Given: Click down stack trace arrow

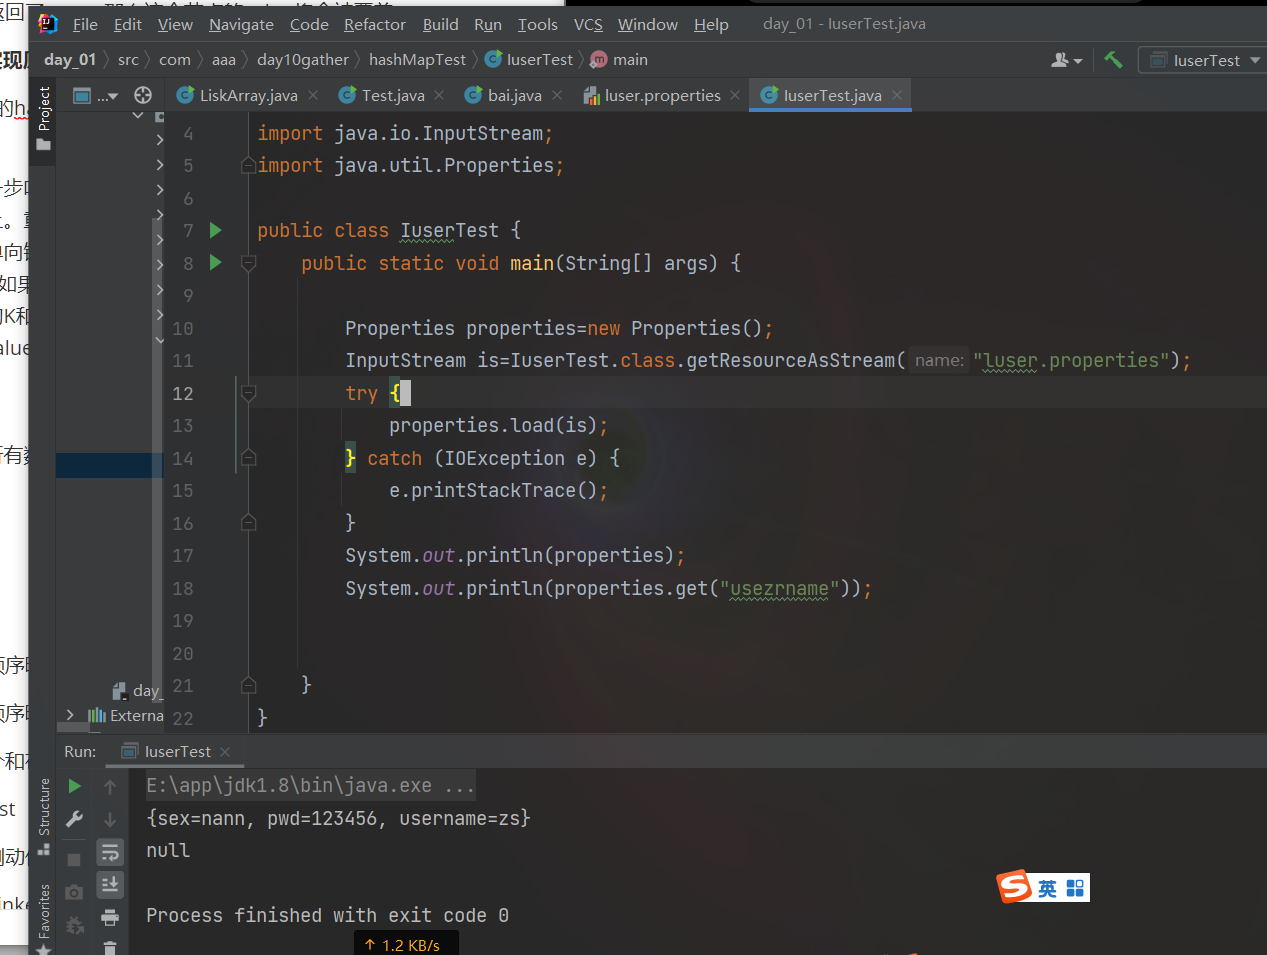Looking at the screenshot, I should click(110, 819).
